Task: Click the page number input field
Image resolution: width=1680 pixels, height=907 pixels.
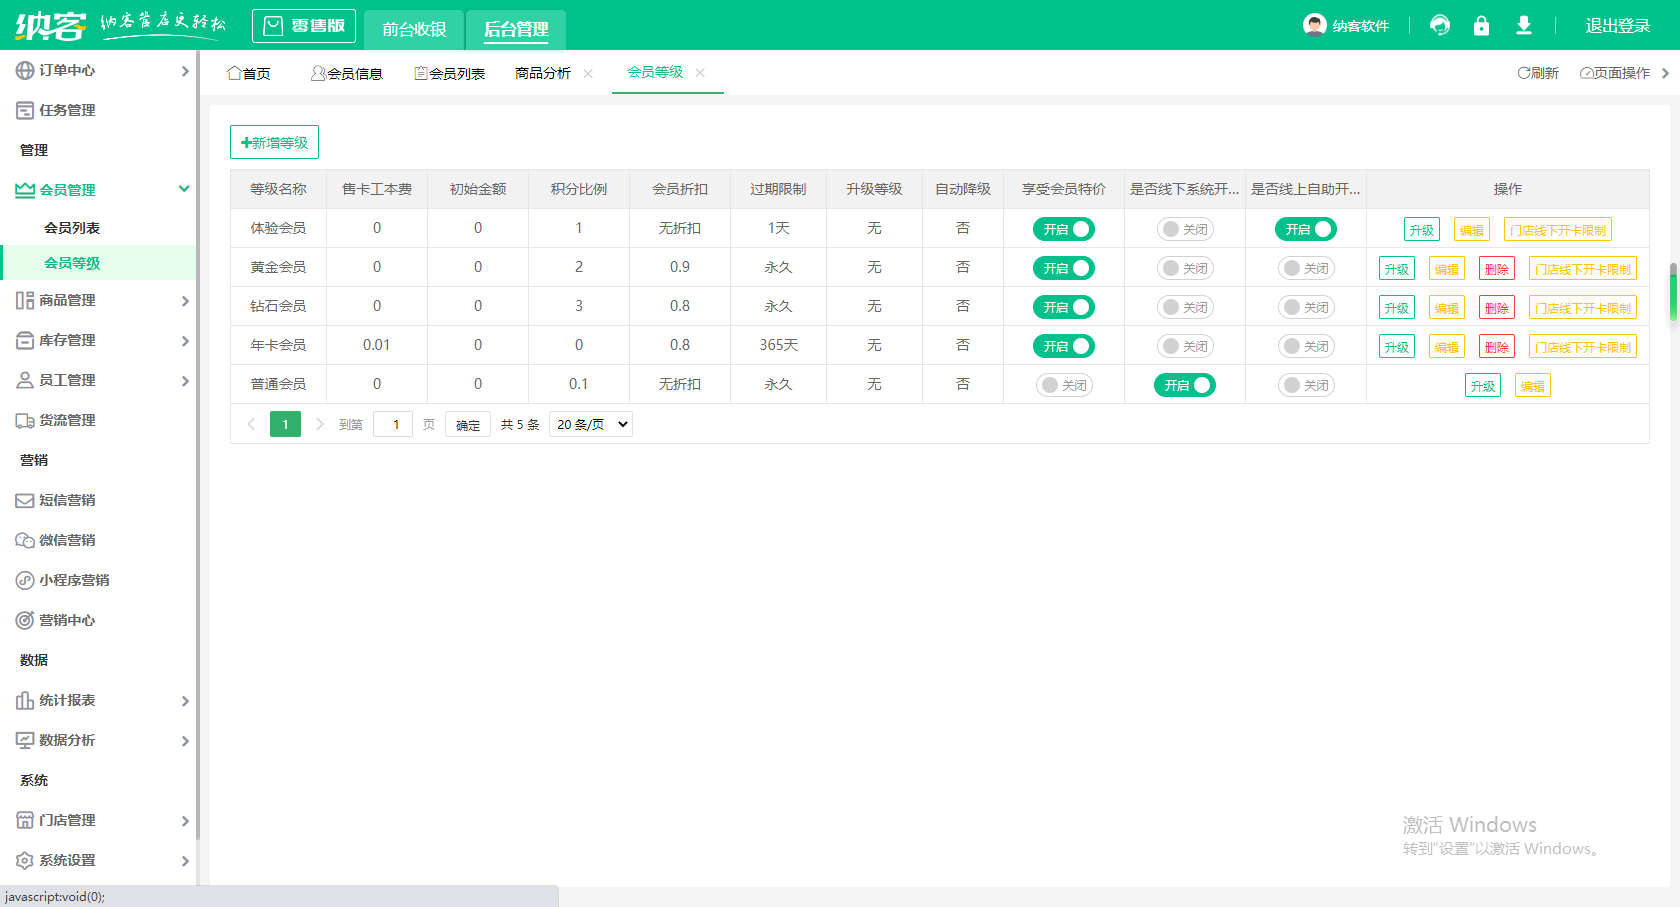Action: (x=394, y=424)
